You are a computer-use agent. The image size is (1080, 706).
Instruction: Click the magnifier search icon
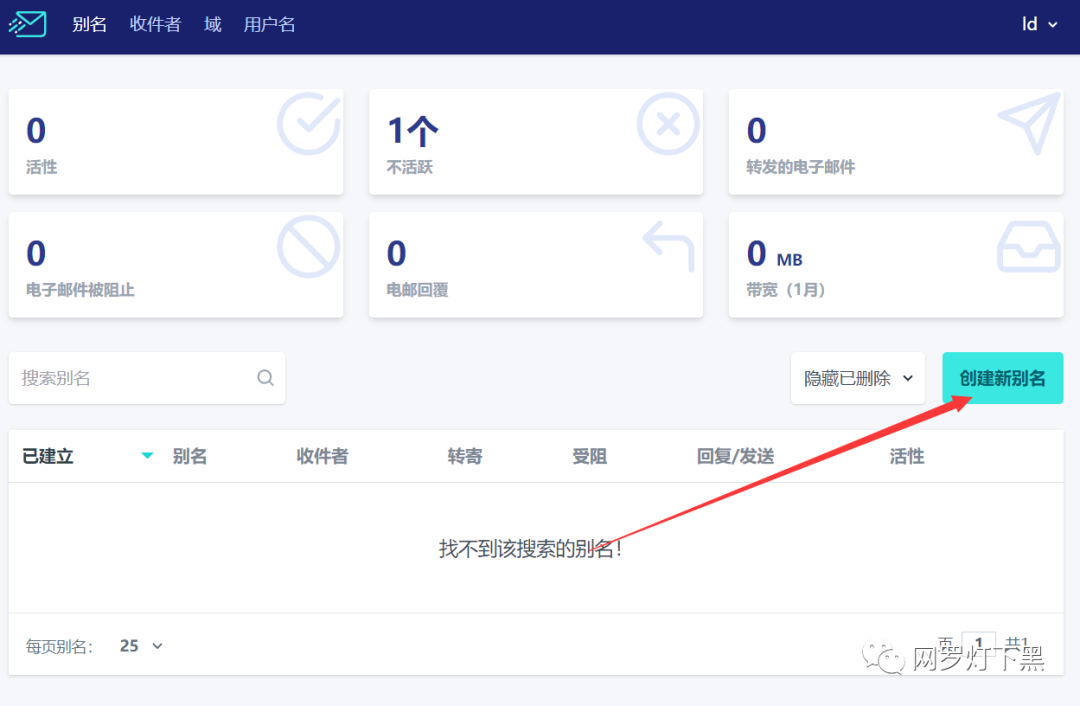pyautogui.click(x=266, y=378)
